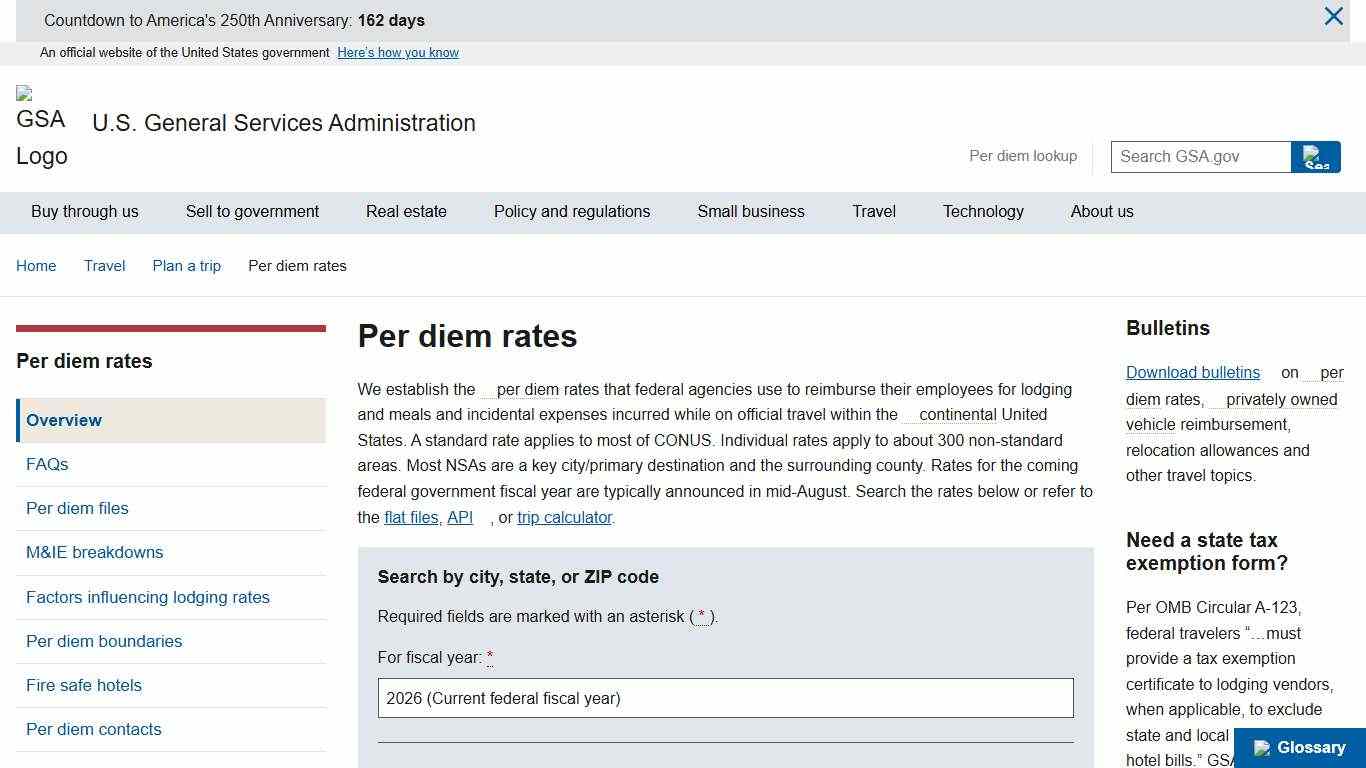Open the FAQs page
Screen dimensions: 1366x768
pos(46,464)
